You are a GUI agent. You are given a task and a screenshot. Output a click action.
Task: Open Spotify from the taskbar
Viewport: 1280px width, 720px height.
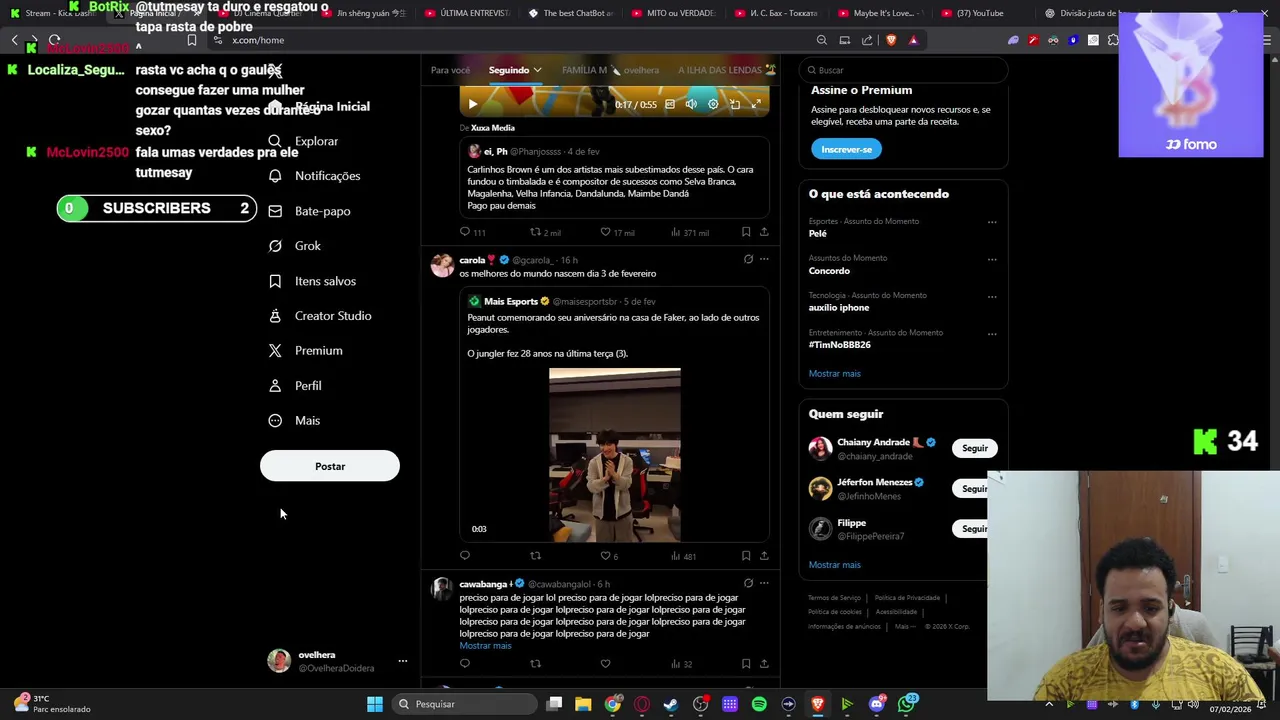[x=759, y=704]
